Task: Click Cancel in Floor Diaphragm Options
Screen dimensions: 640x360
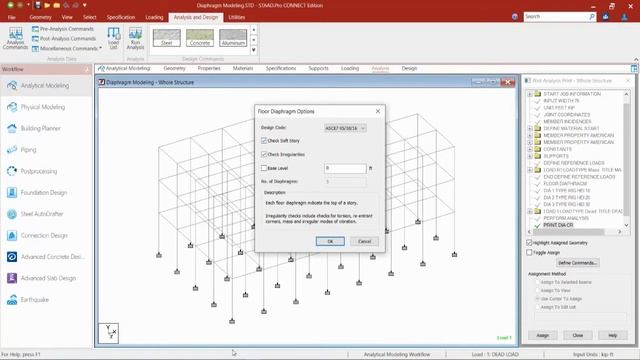Action: [364, 241]
